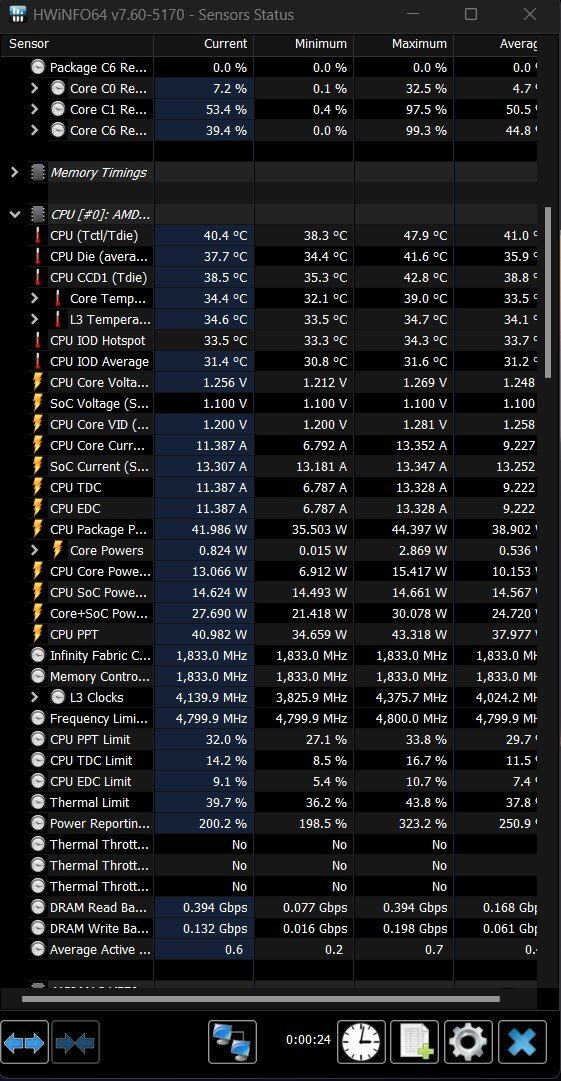The height and width of the screenshot is (1081, 561).
Task: Click the clock icon of Thermal Limit
Action: point(39,802)
